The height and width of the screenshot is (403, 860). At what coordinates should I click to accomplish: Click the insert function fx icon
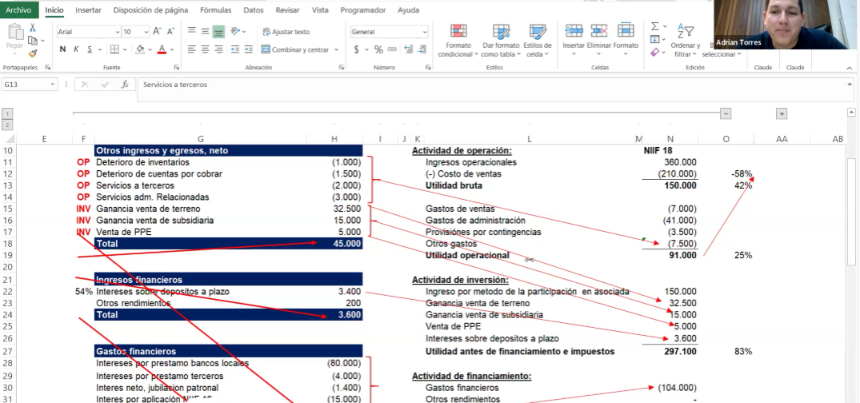pos(125,84)
